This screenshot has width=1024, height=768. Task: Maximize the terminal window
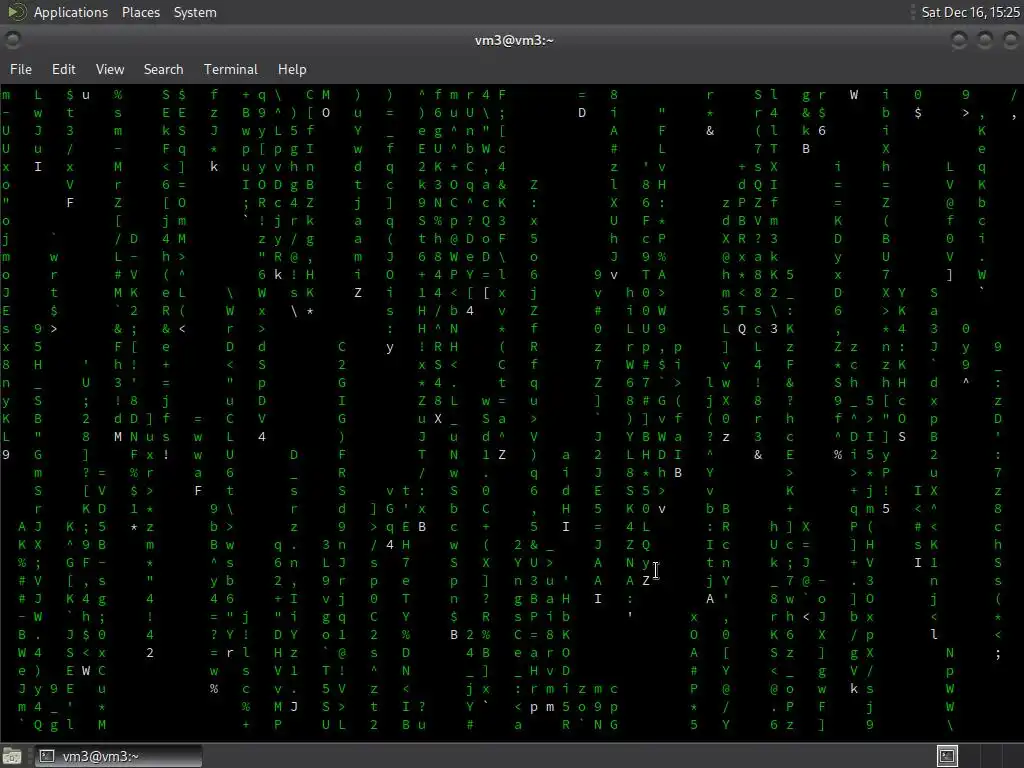pyautogui.click(x=984, y=40)
